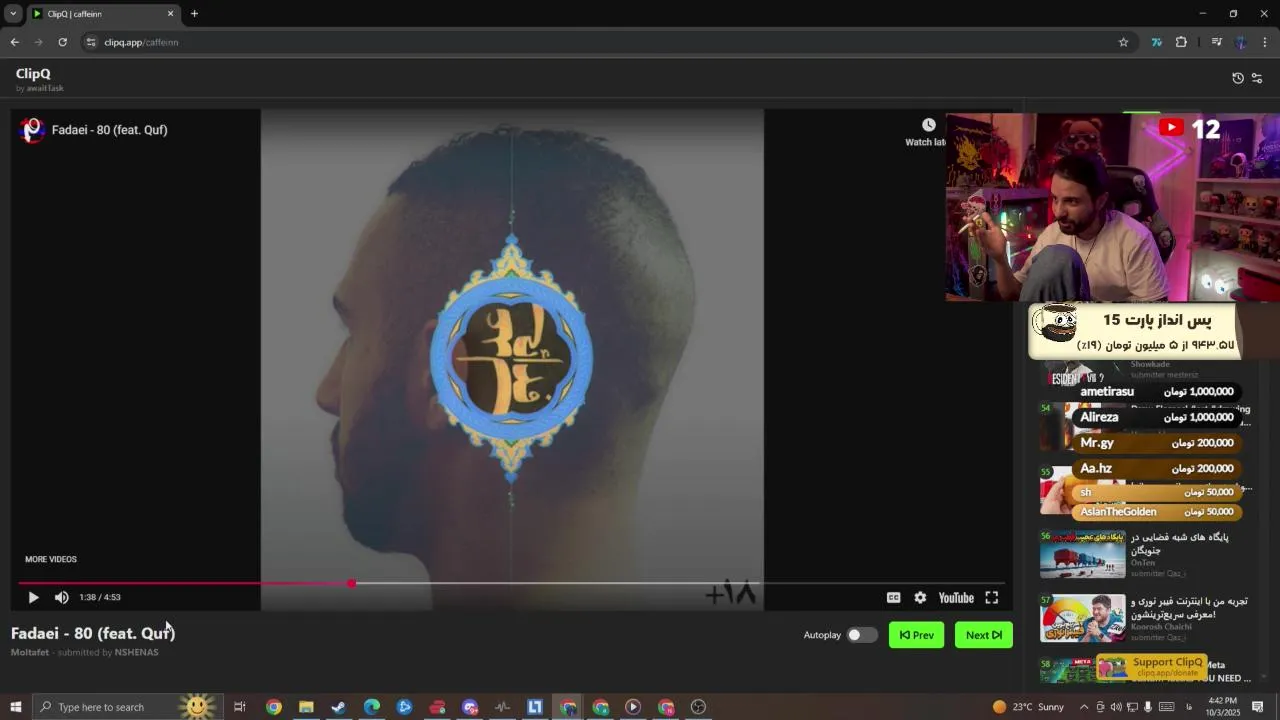
Task: Open the channel avatar beside video title
Action: point(32,130)
